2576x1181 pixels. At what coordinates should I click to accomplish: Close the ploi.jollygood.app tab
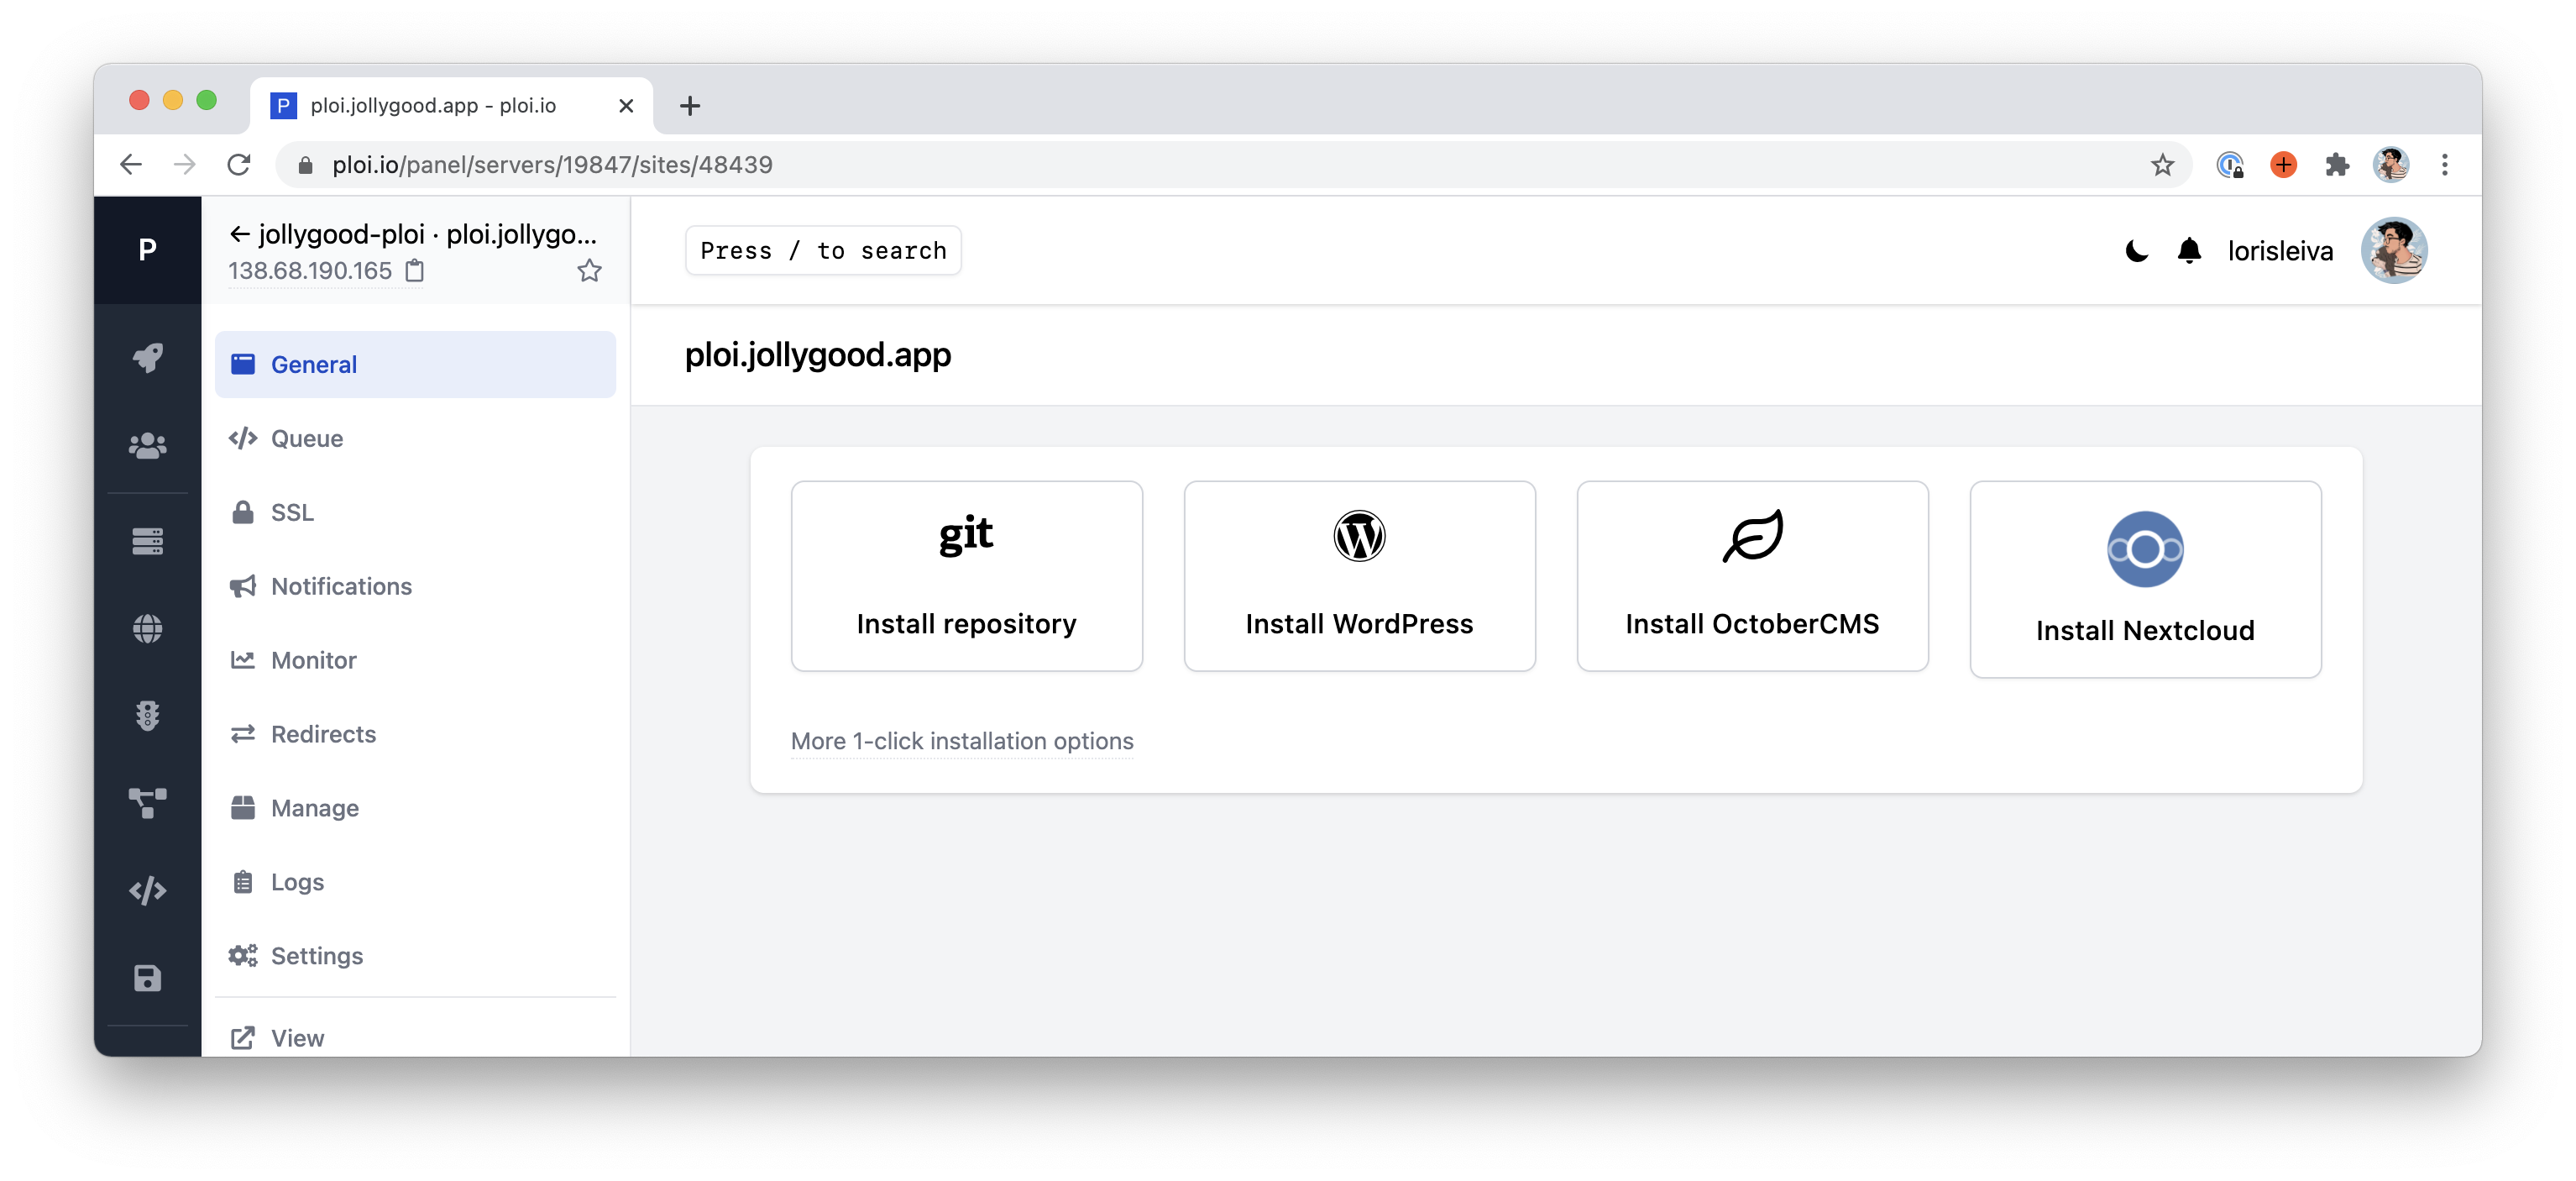(626, 106)
